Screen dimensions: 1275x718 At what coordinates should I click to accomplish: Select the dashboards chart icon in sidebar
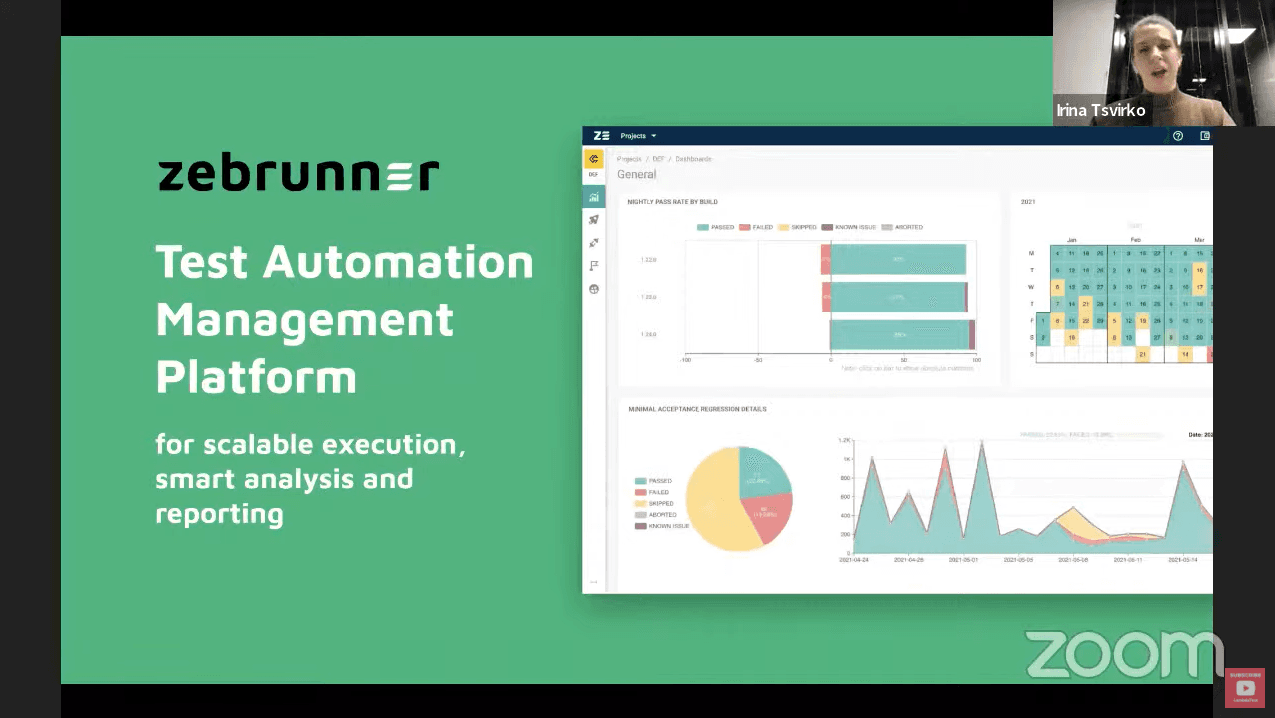coord(593,197)
